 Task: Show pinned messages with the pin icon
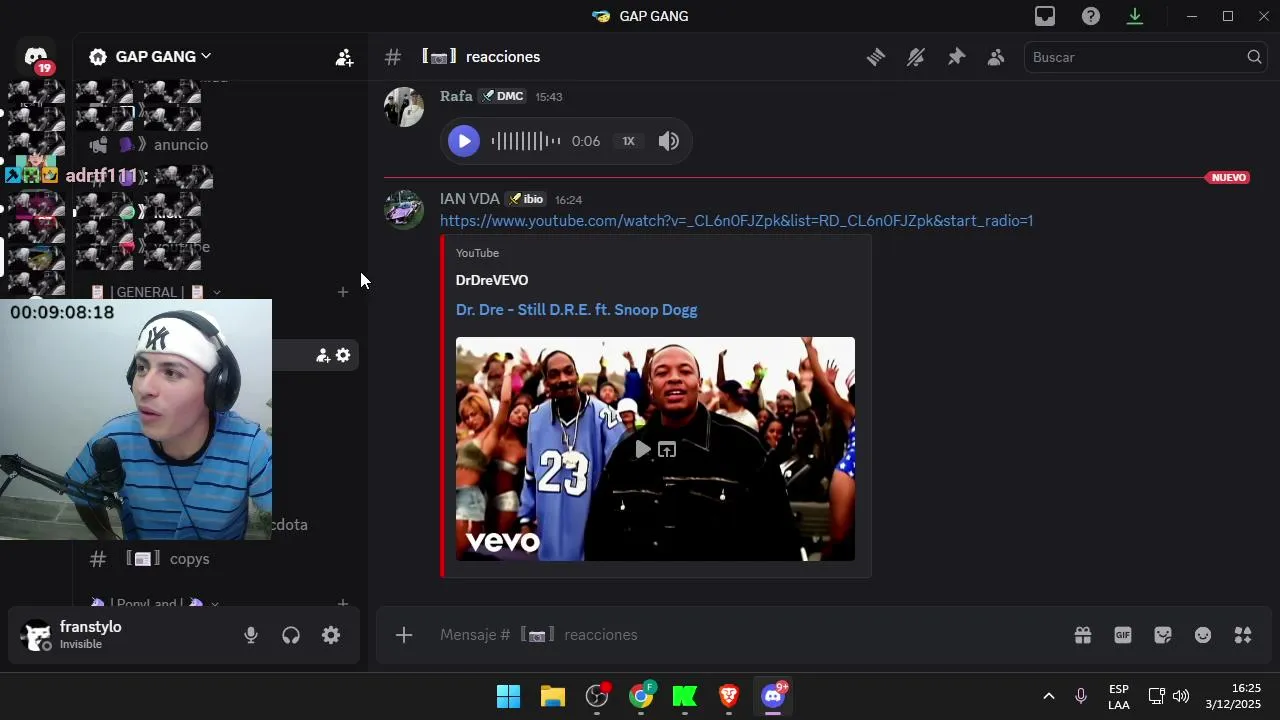[956, 57]
